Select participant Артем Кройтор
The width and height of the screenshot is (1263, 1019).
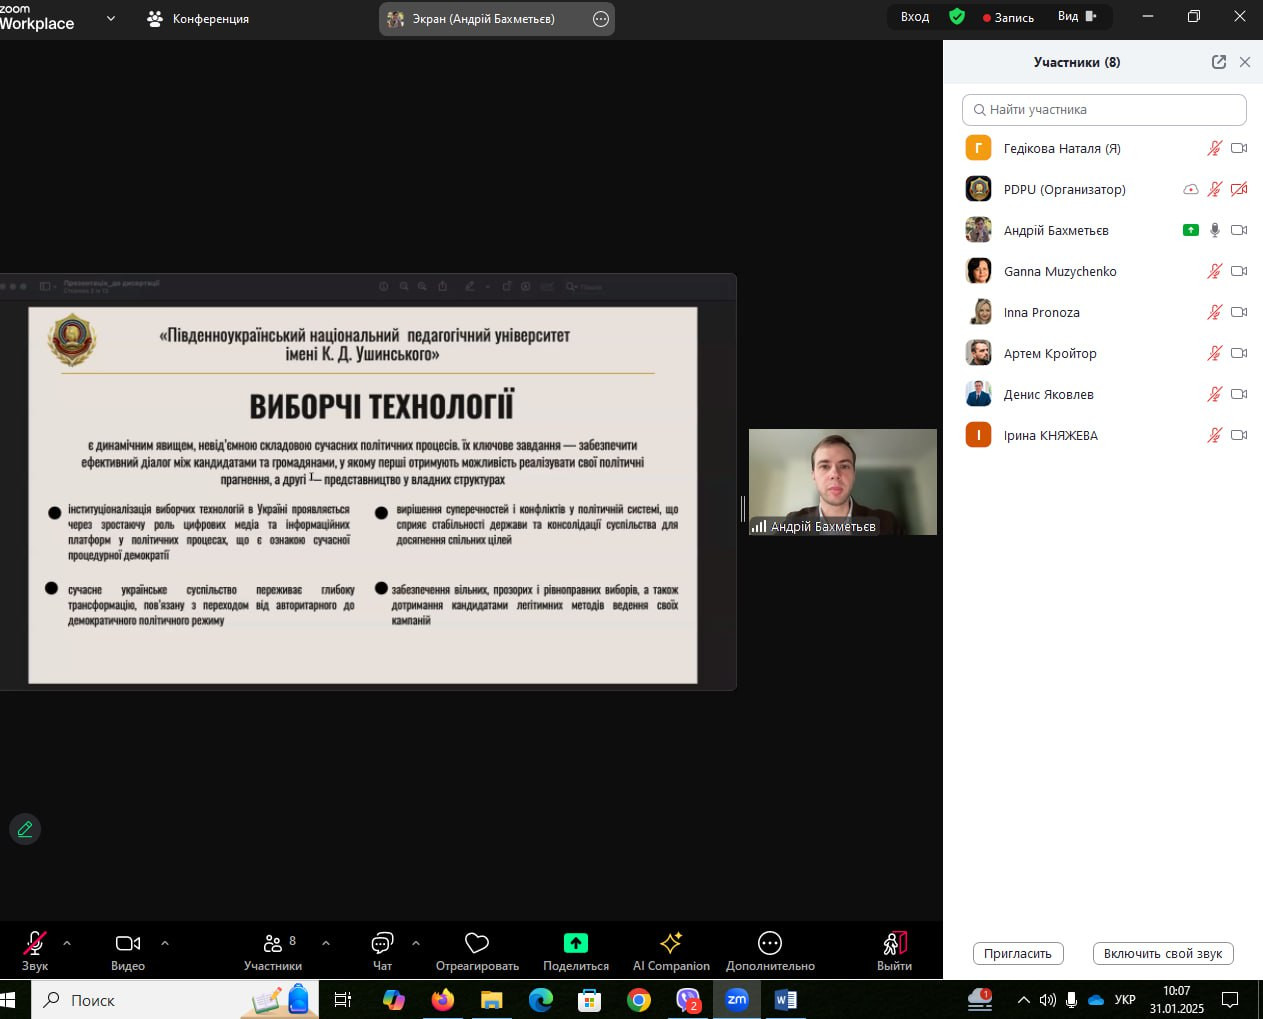1104,353
